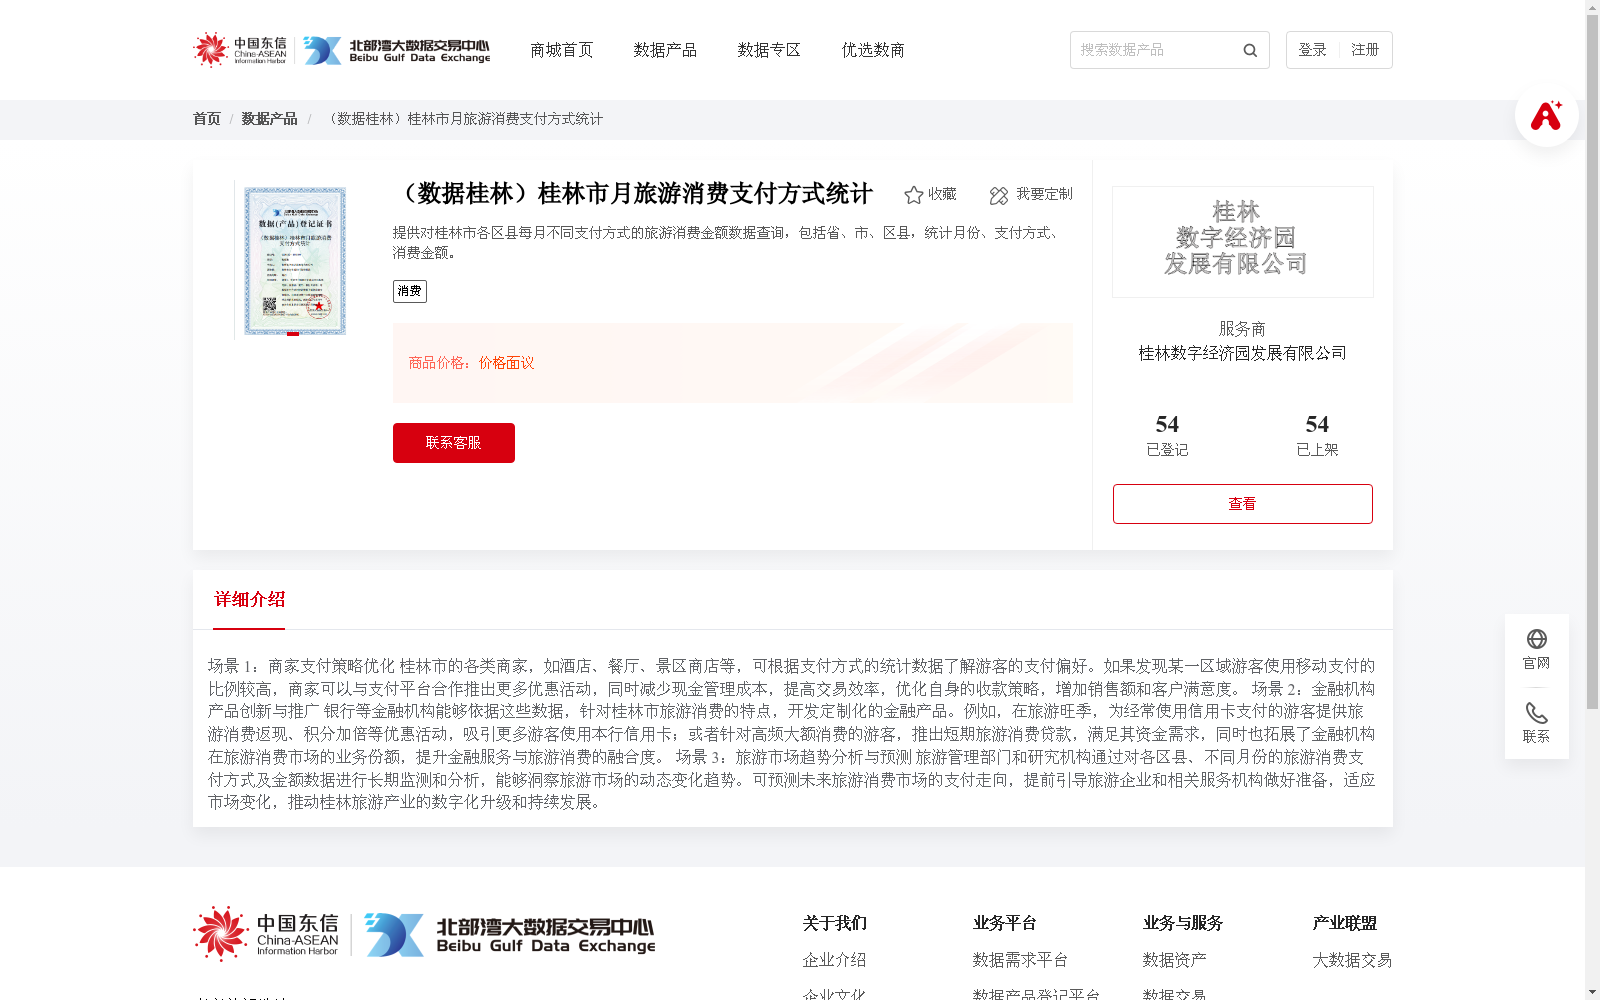Click the 我要定制 customize icon
The width and height of the screenshot is (1600, 1000).
[999, 195]
